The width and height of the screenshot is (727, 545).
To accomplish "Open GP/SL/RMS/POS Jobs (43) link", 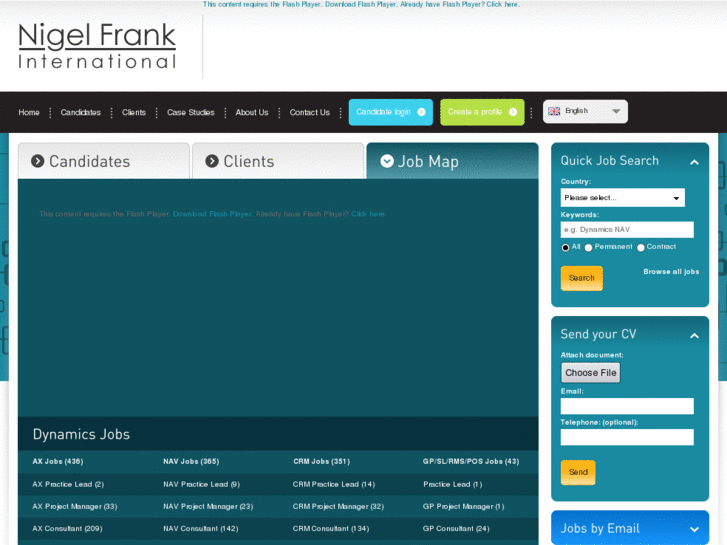I will [471, 462].
